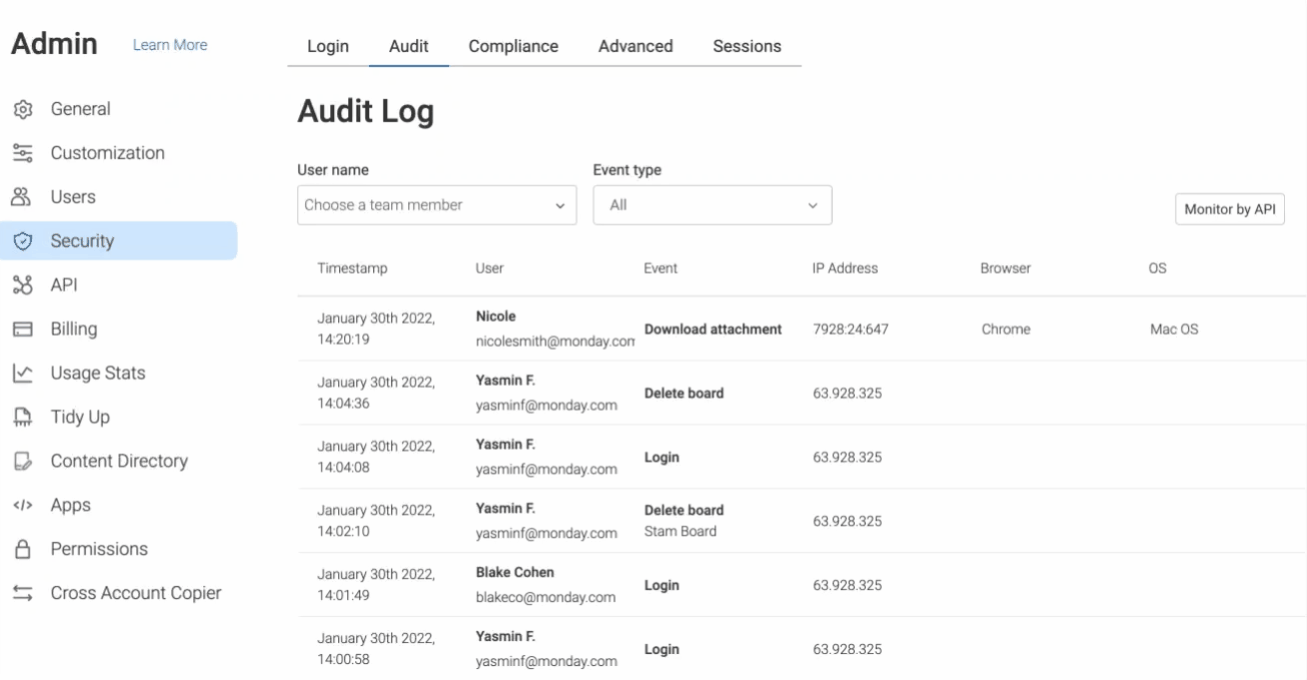Image resolution: width=1307 pixels, height=680 pixels.
Task: Click the Permissions lock icon
Action: pyautogui.click(x=22, y=548)
